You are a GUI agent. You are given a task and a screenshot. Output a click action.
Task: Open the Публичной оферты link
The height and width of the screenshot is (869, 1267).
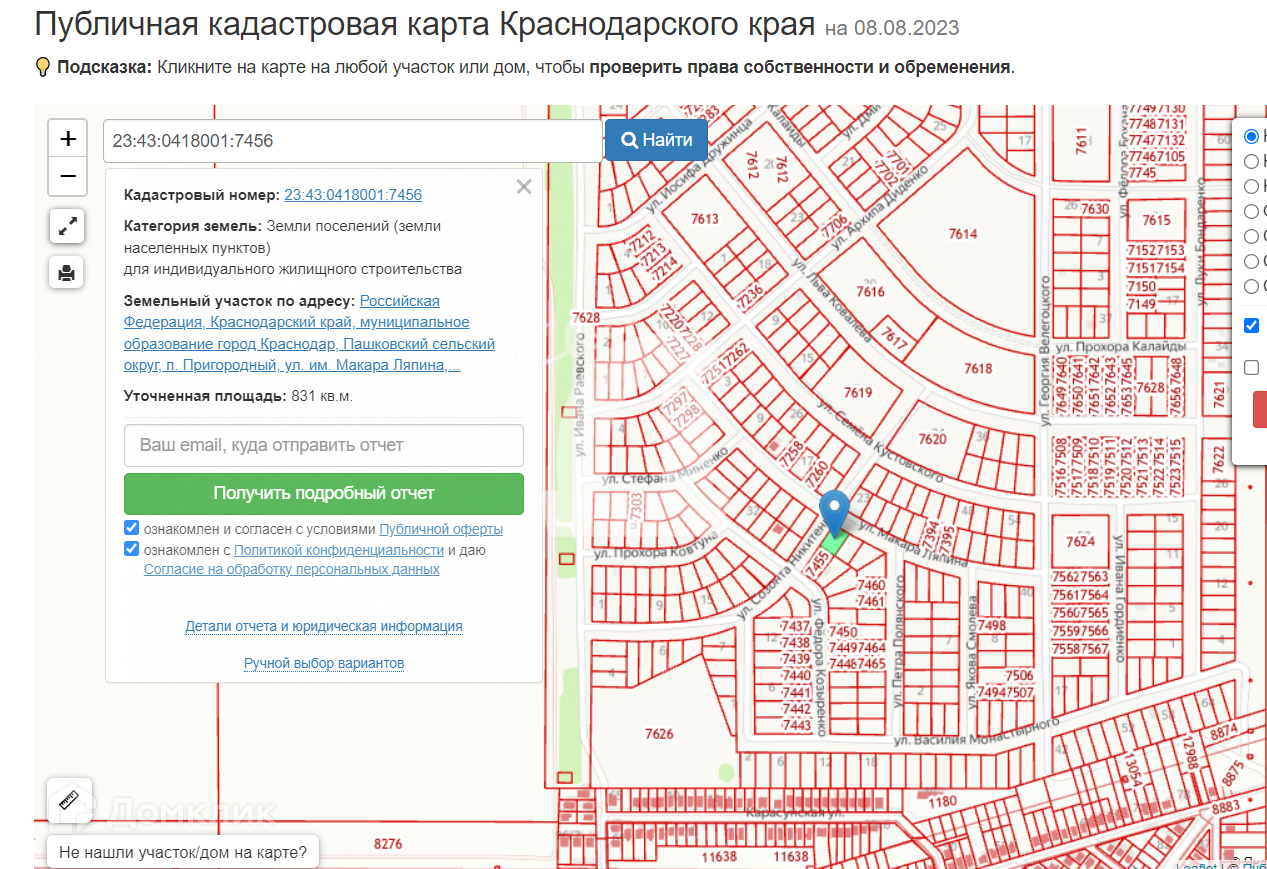[441, 529]
